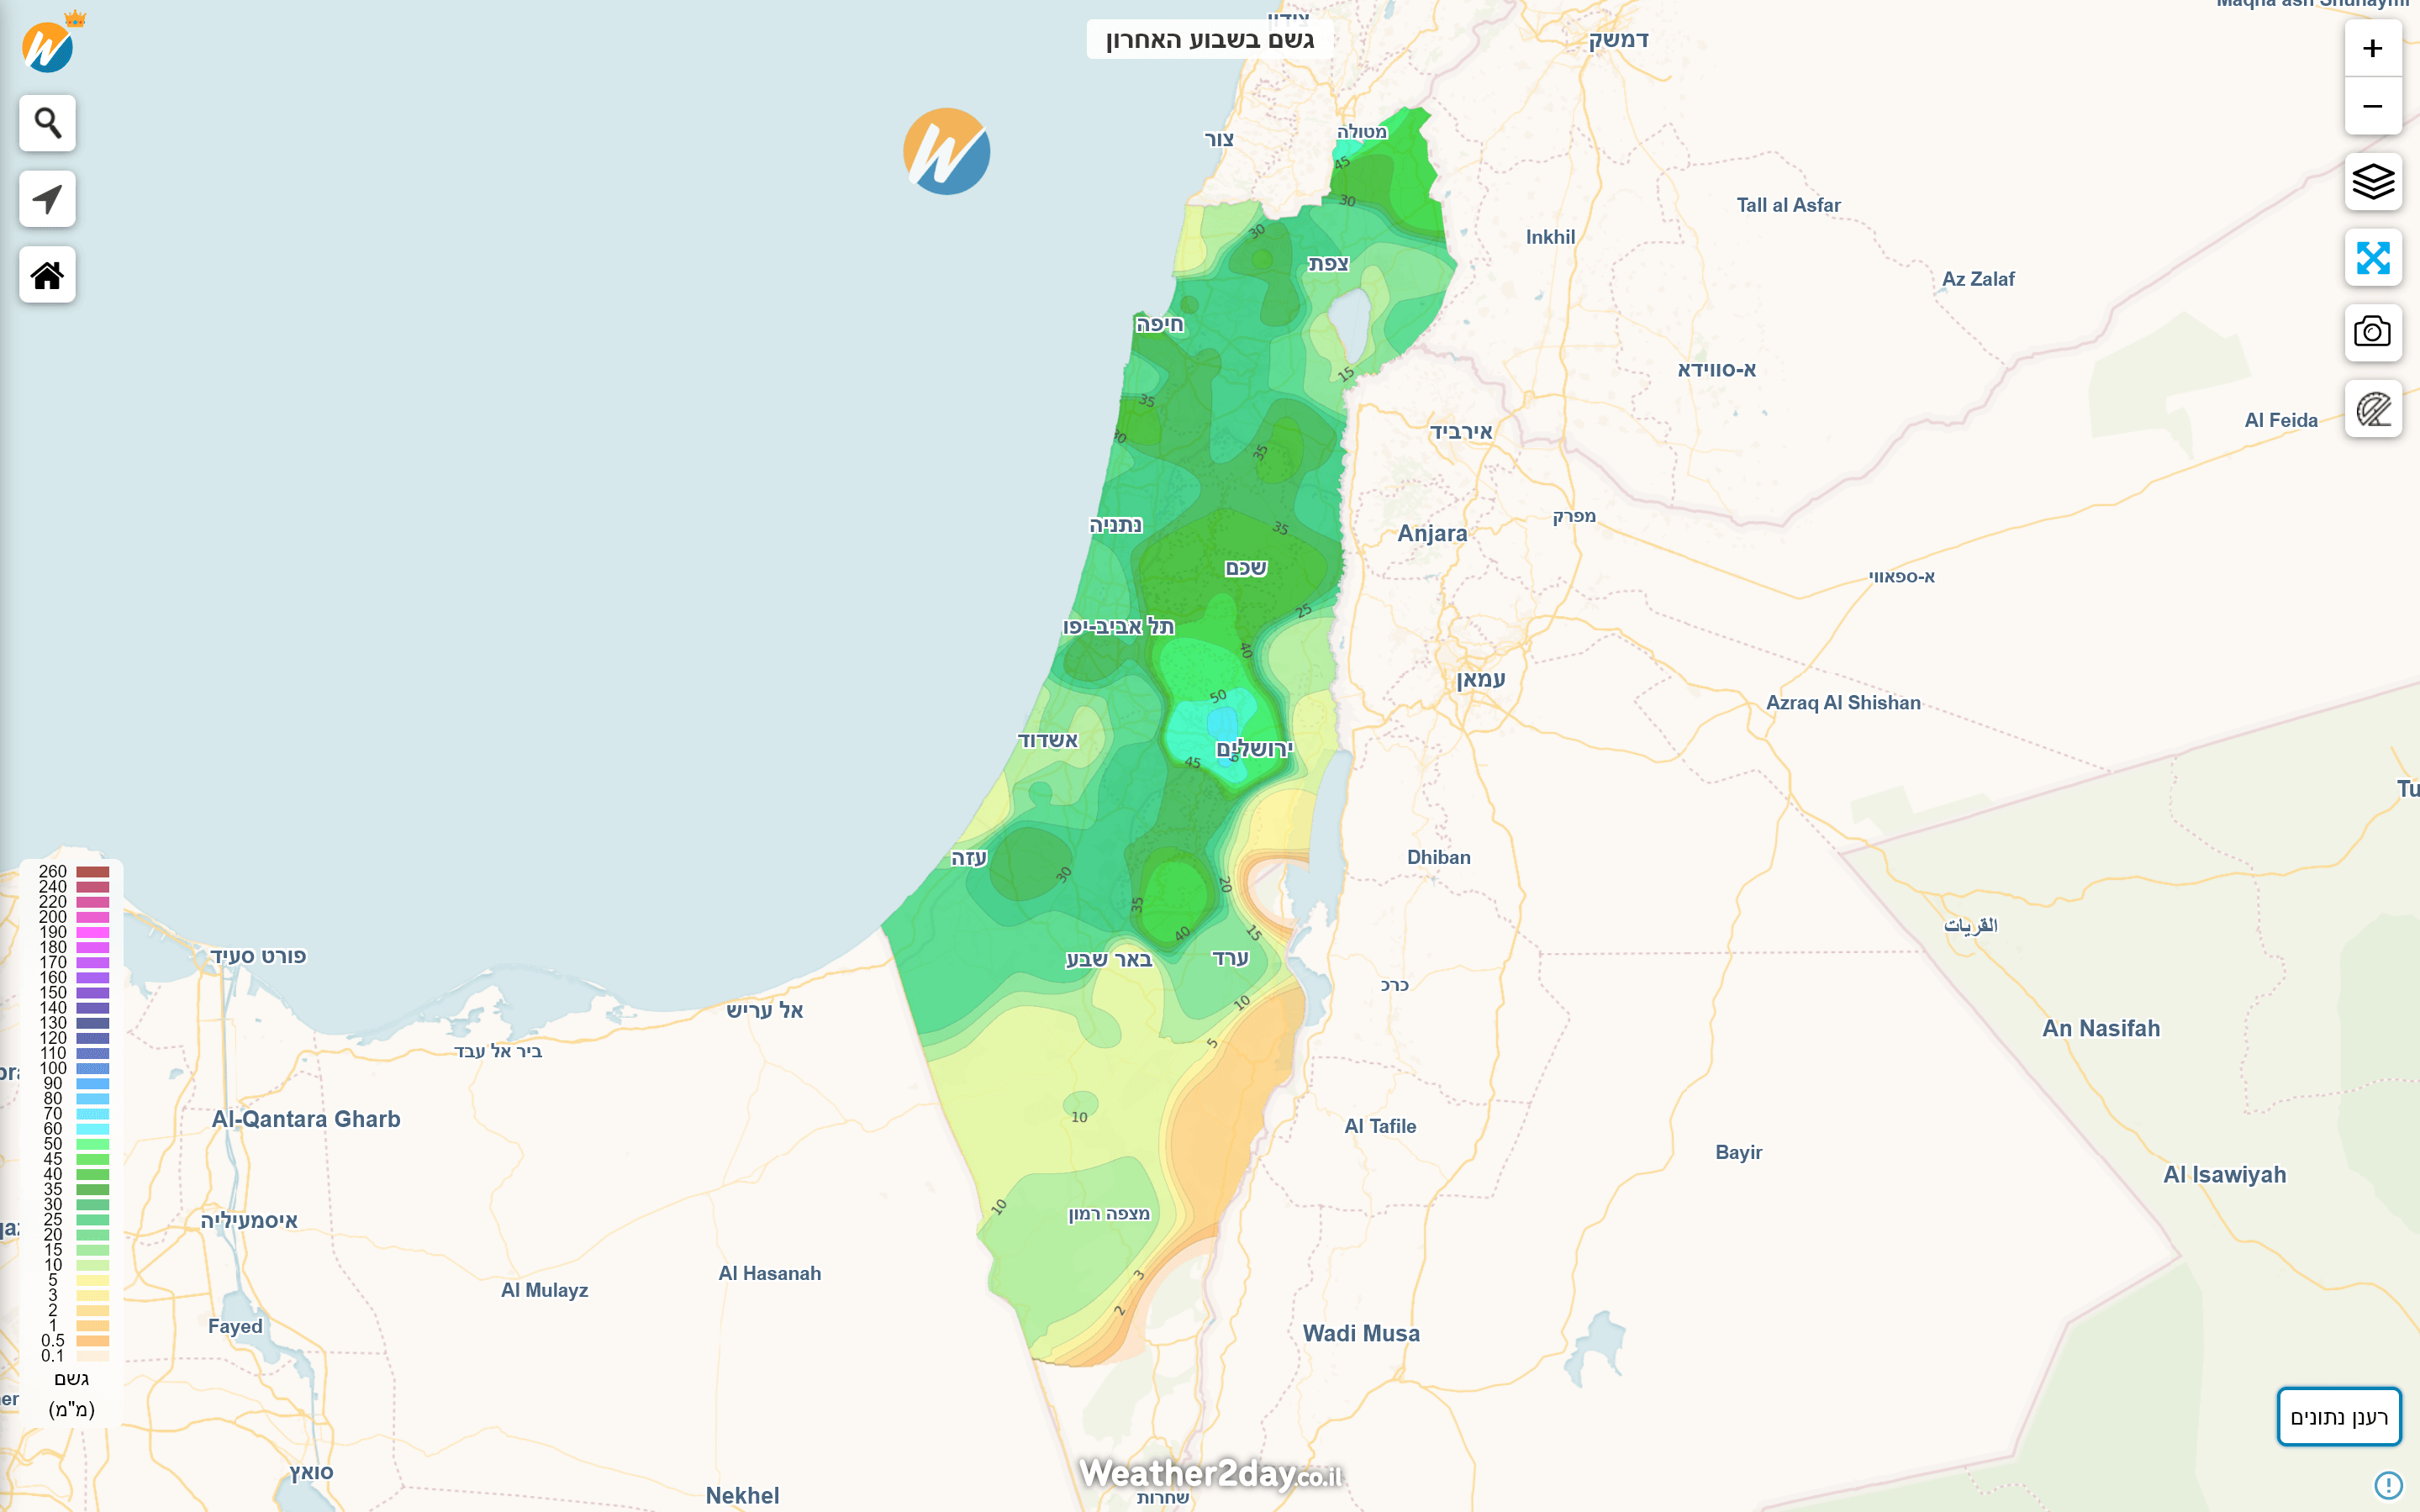Zoom in with the plus button
Image resolution: width=2420 pixels, height=1512 pixels.
[x=2372, y=48]
